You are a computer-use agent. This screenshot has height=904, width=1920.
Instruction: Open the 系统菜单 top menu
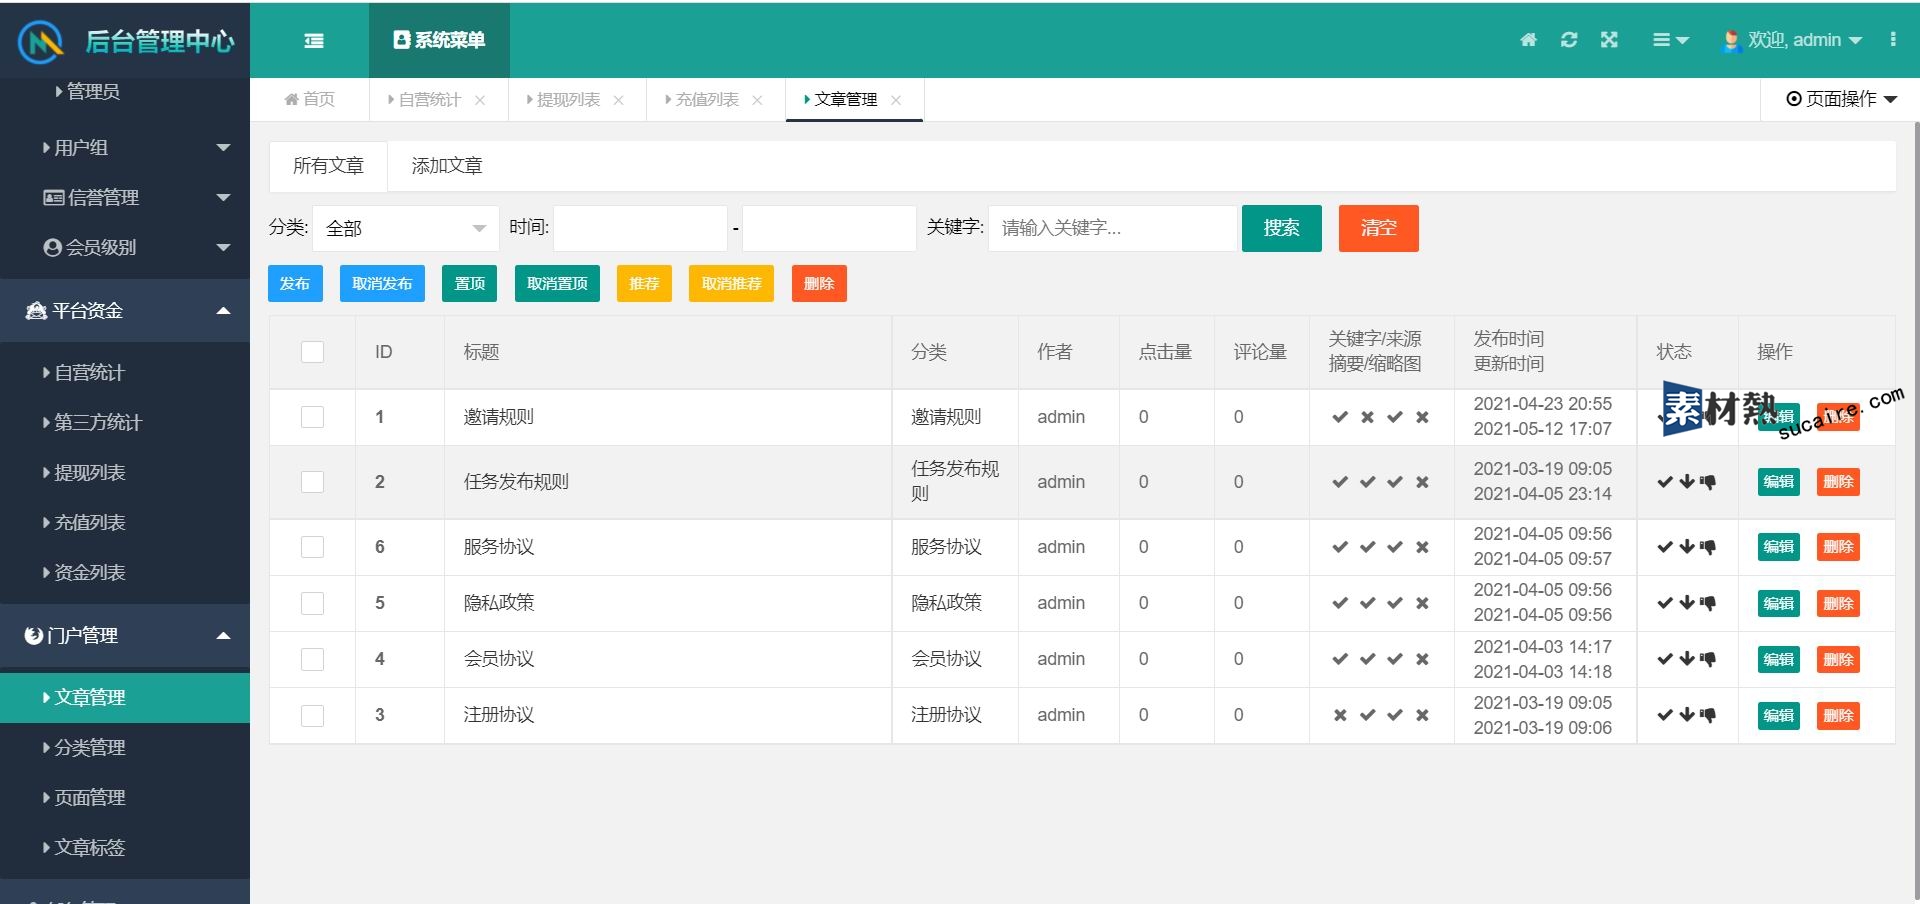pos(439,40)
